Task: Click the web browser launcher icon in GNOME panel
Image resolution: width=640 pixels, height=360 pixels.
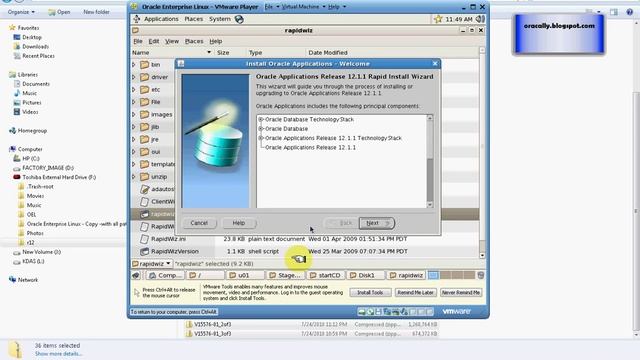Action: pos(239,19)
